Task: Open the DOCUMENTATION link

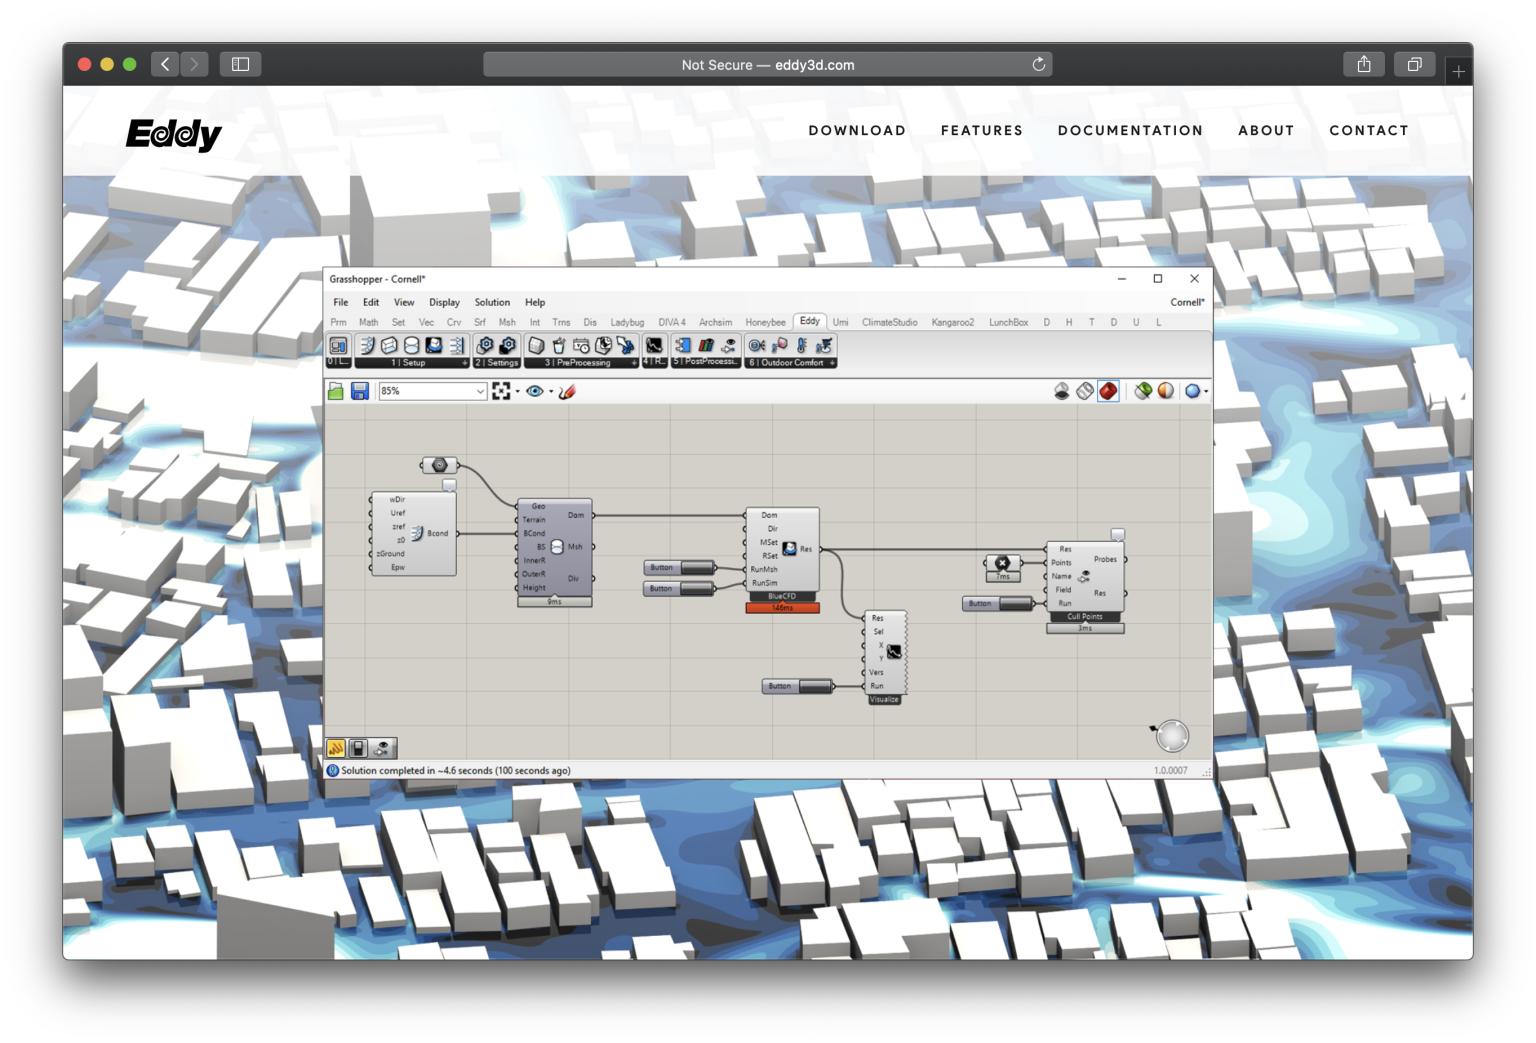Action: 1130,130
